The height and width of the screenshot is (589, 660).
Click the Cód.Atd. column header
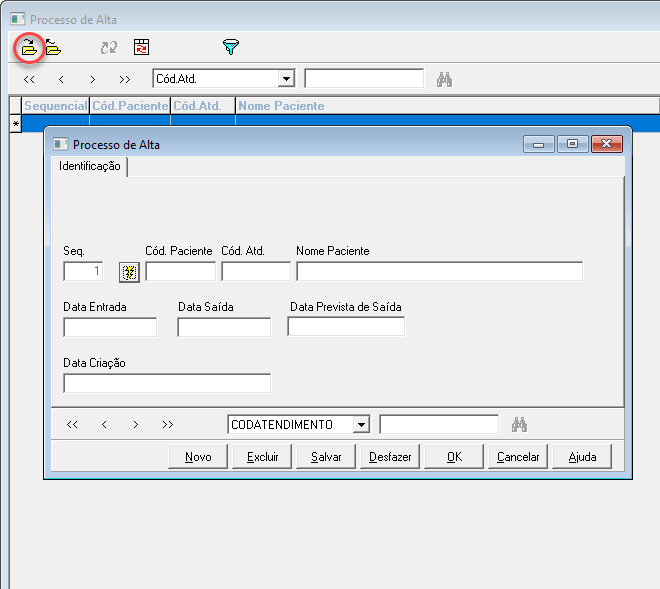(203, 106)
